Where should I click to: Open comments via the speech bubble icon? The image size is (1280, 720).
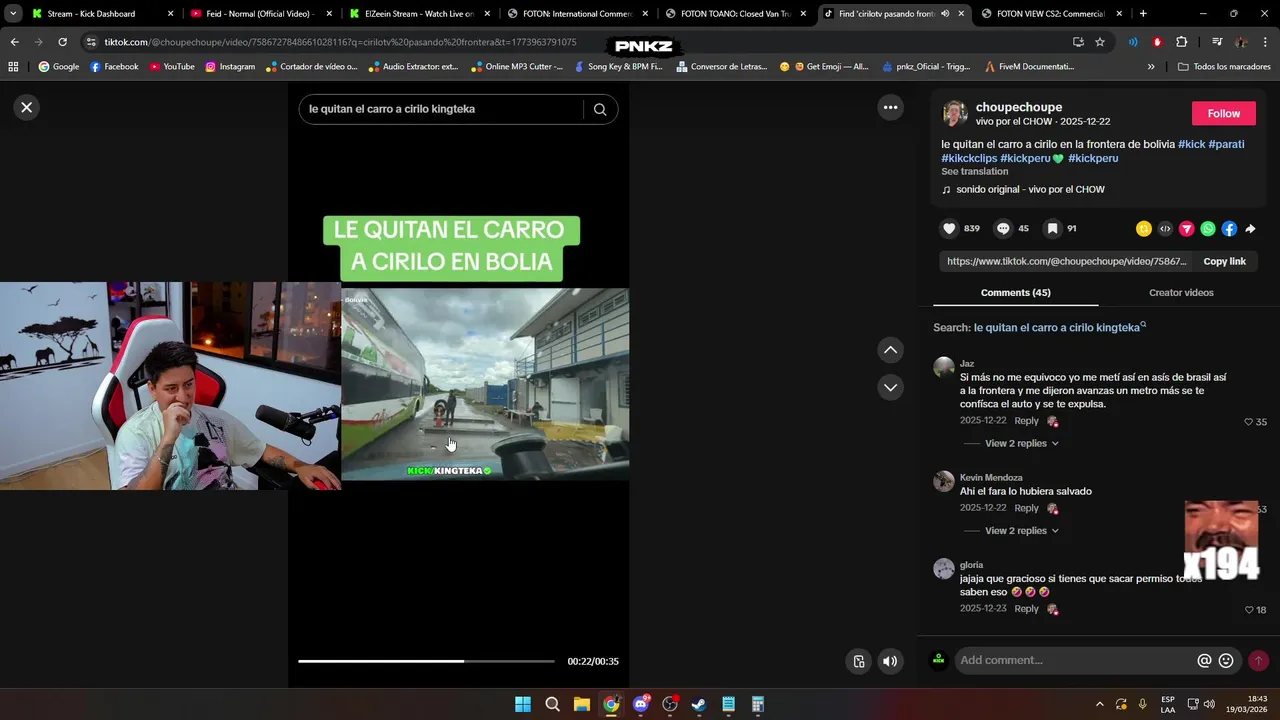pyautogui.click(x=1003, y=229)
